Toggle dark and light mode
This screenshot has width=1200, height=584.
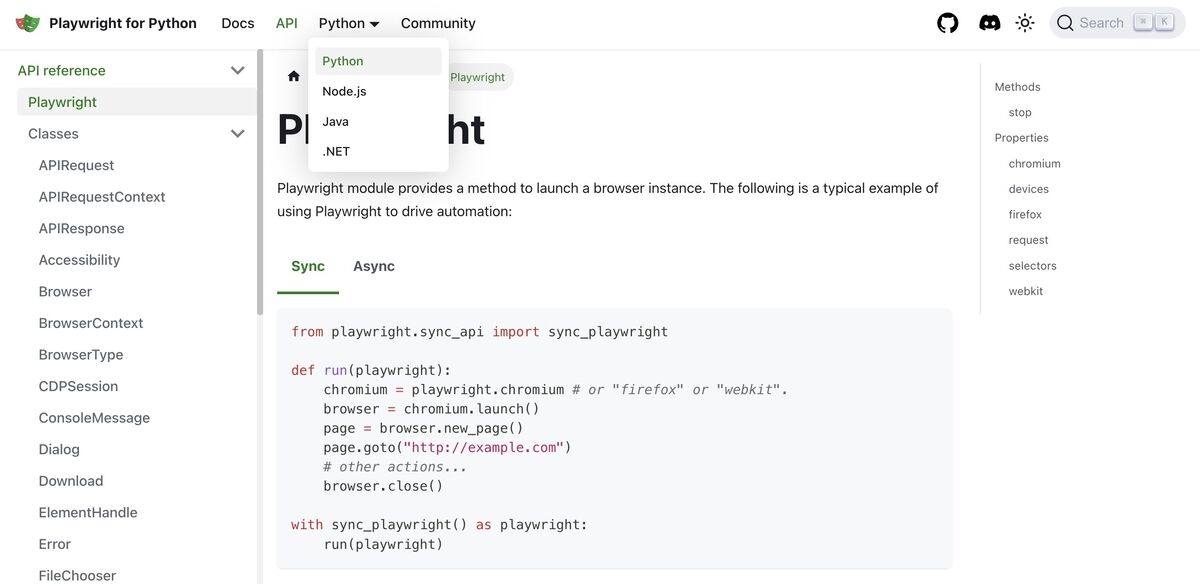coord(1024,23)
